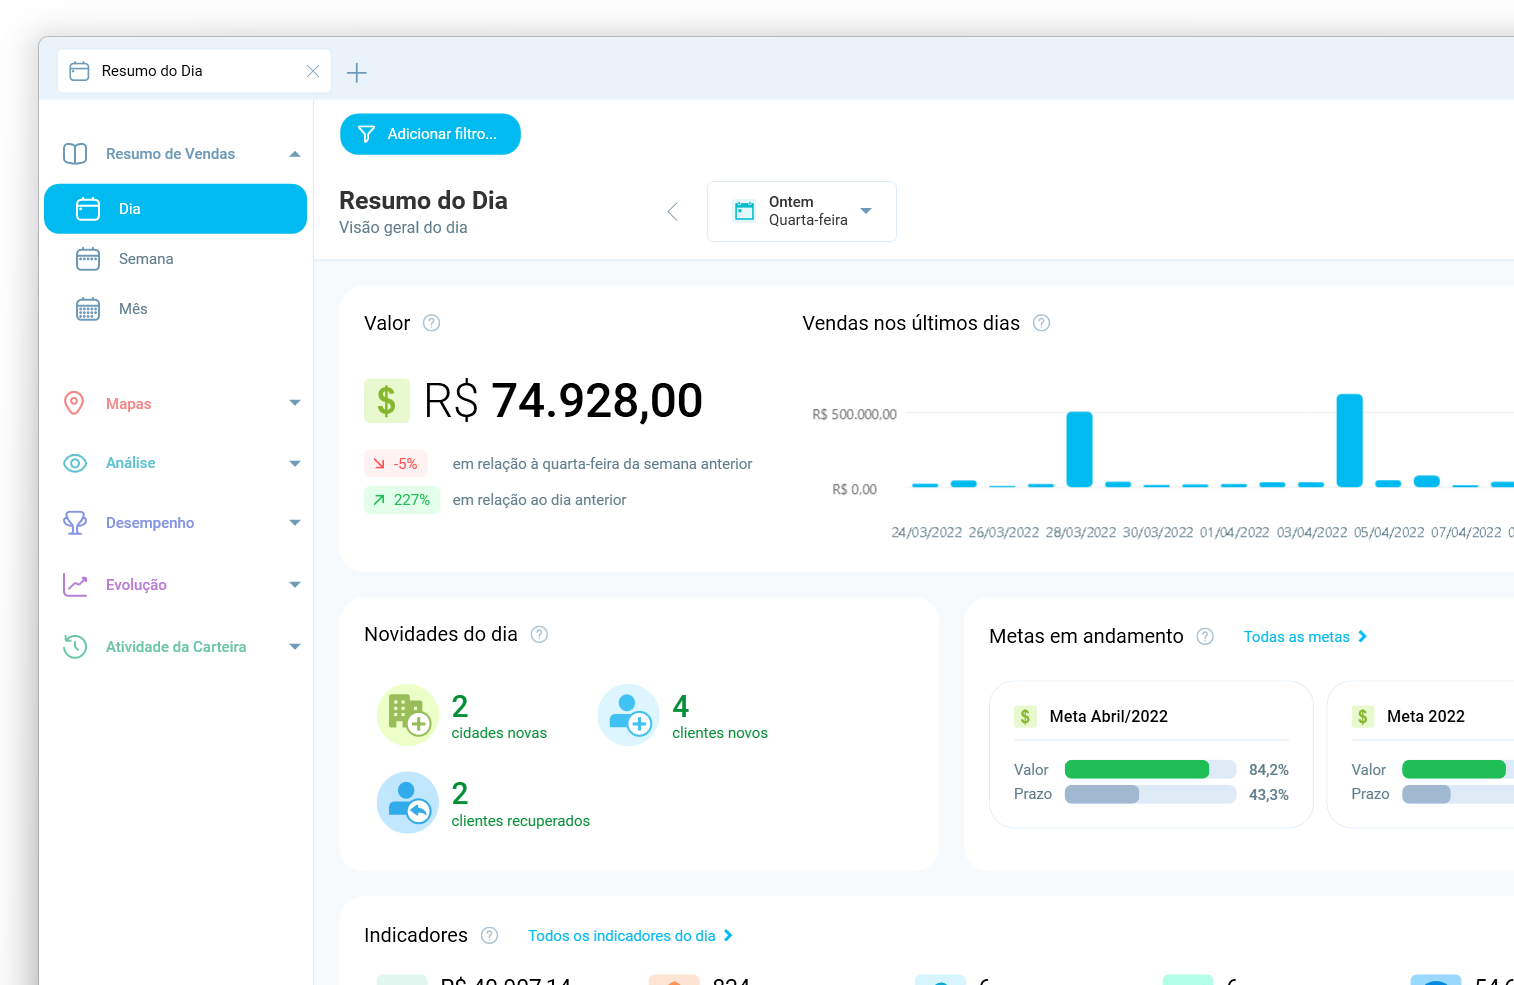Click the Mapas pin icon
Viewport: 1514px width, 985px height.
tap(74, 403)
